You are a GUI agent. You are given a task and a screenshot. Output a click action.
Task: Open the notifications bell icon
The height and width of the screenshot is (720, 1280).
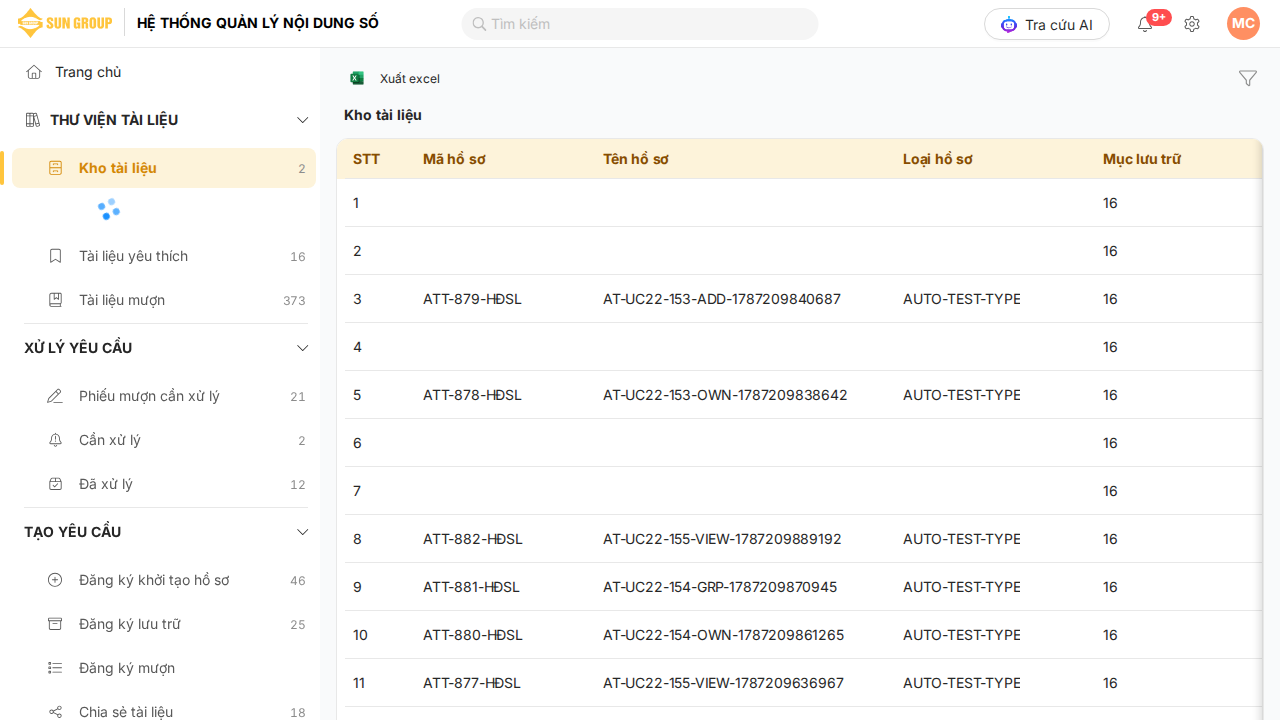[1145, 25]
